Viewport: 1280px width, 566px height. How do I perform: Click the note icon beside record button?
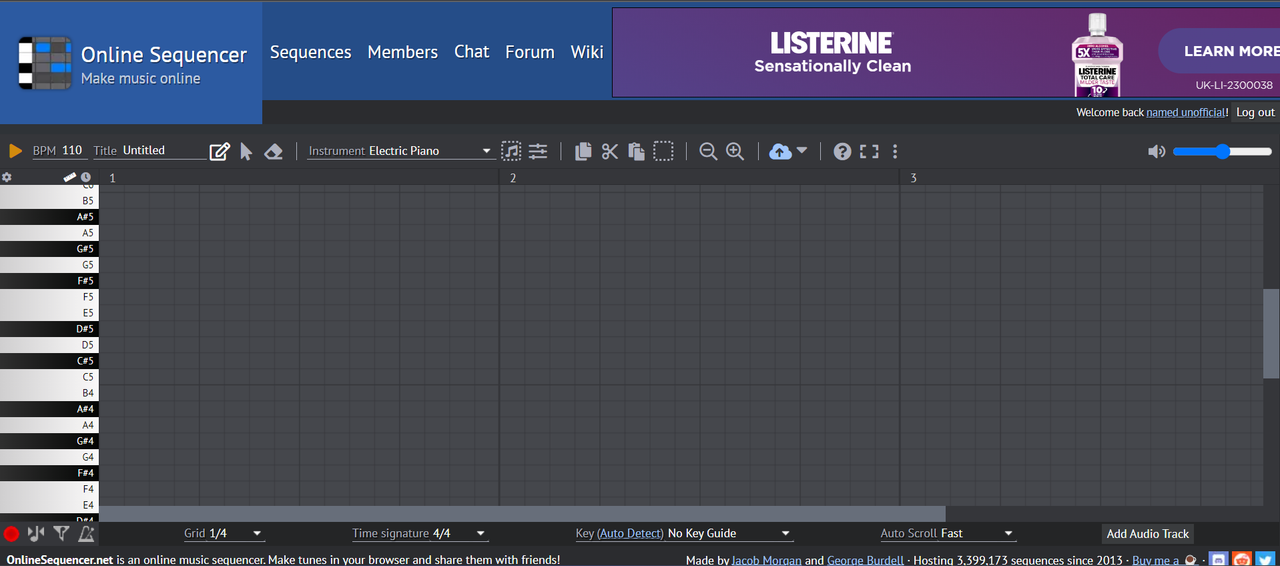tap(36, 534)
